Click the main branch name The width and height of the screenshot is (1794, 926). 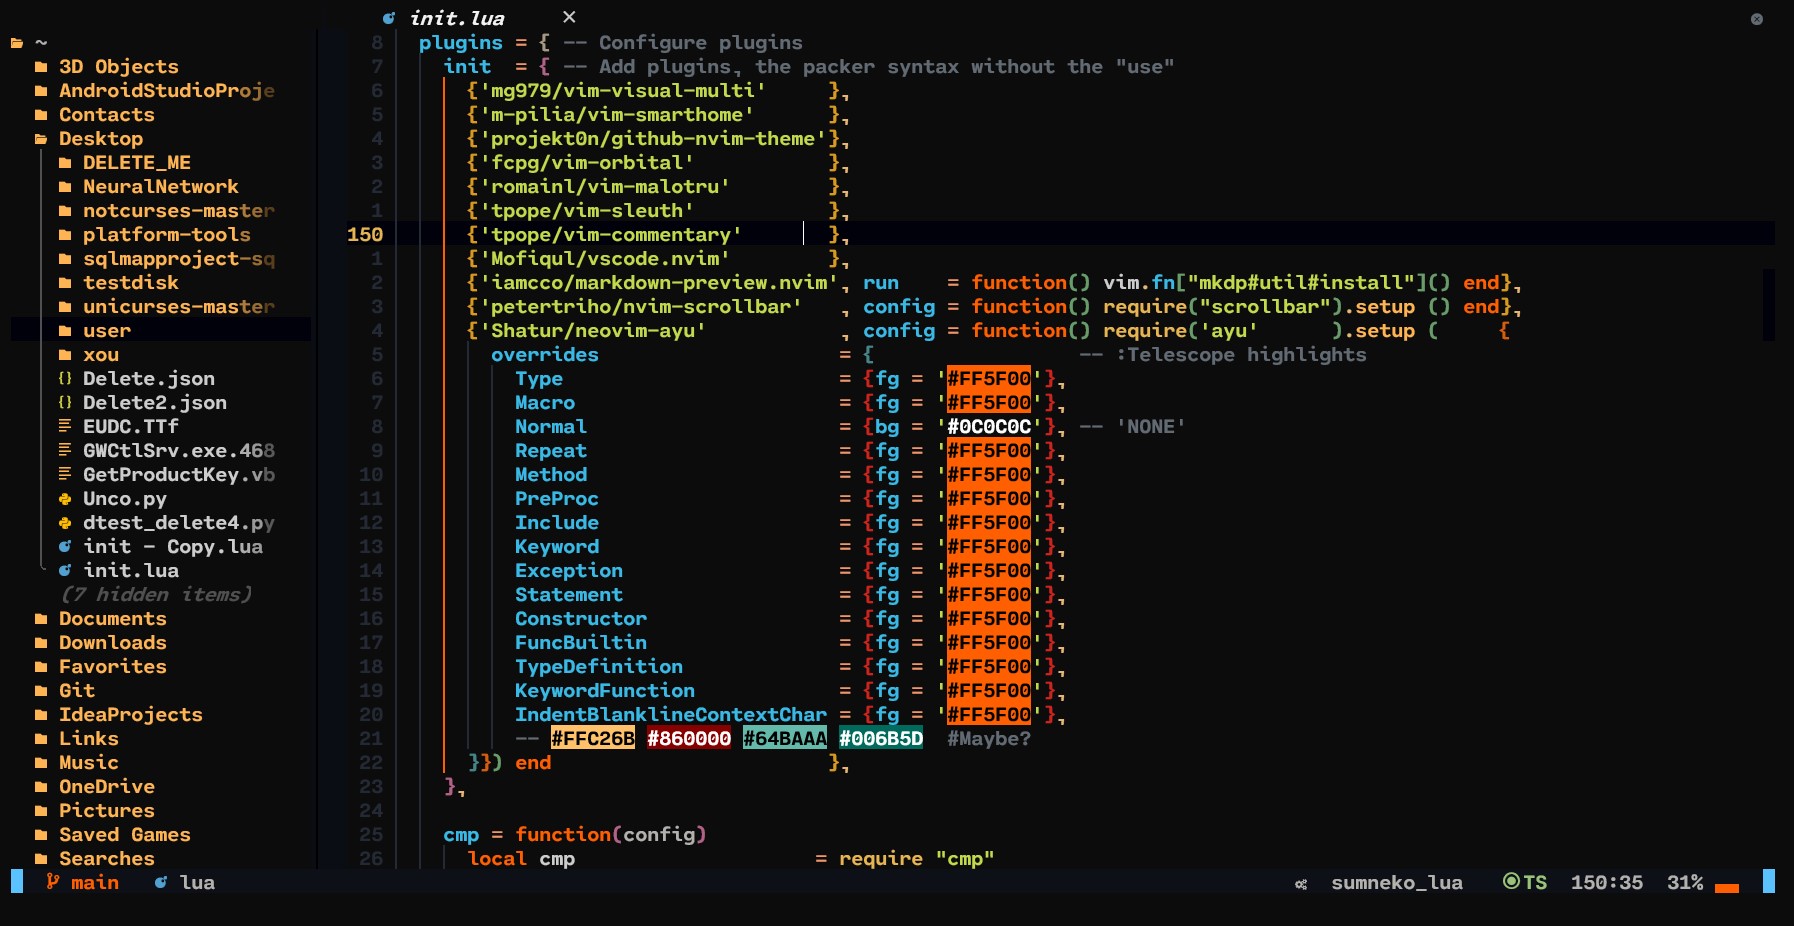pos(95,882)
